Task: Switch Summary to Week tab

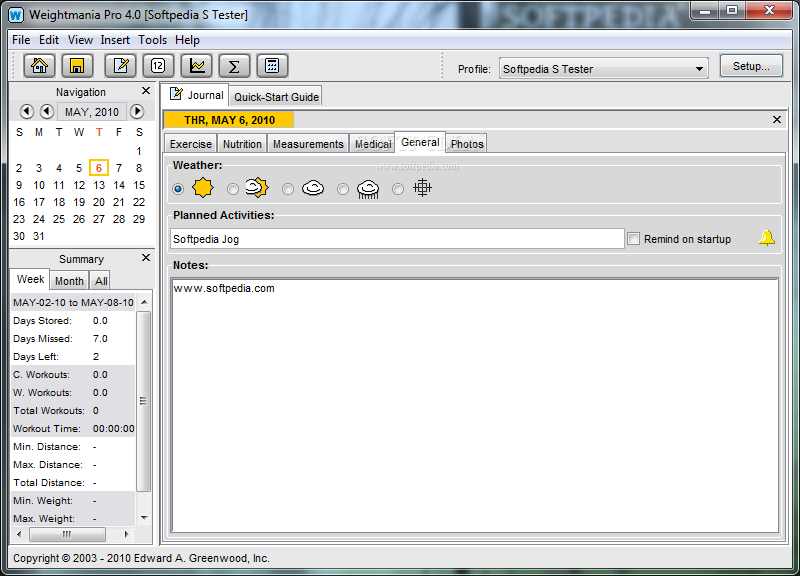Action: (x=30, y=280)
